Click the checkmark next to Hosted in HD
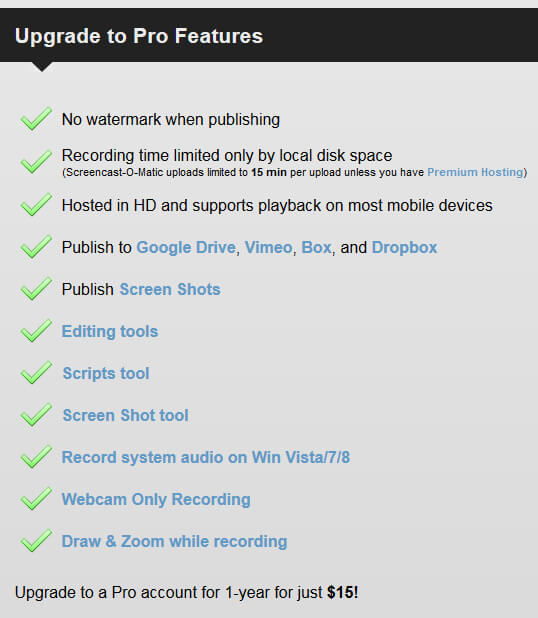 36,204
